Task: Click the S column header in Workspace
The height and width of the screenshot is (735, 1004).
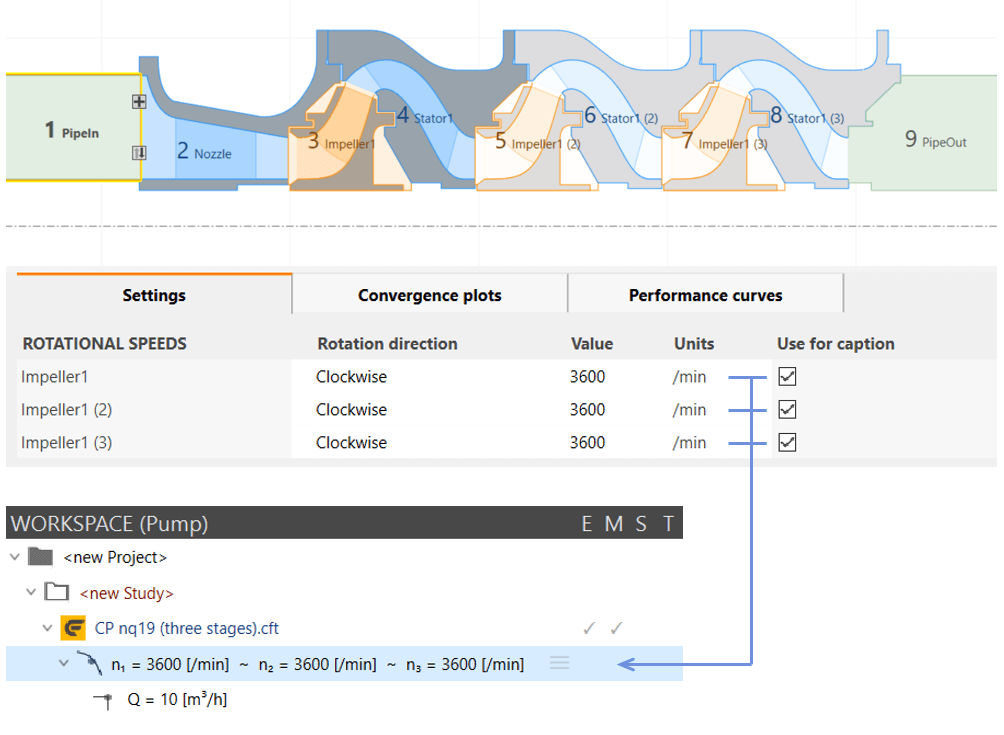Action: (x=641, y=524)
